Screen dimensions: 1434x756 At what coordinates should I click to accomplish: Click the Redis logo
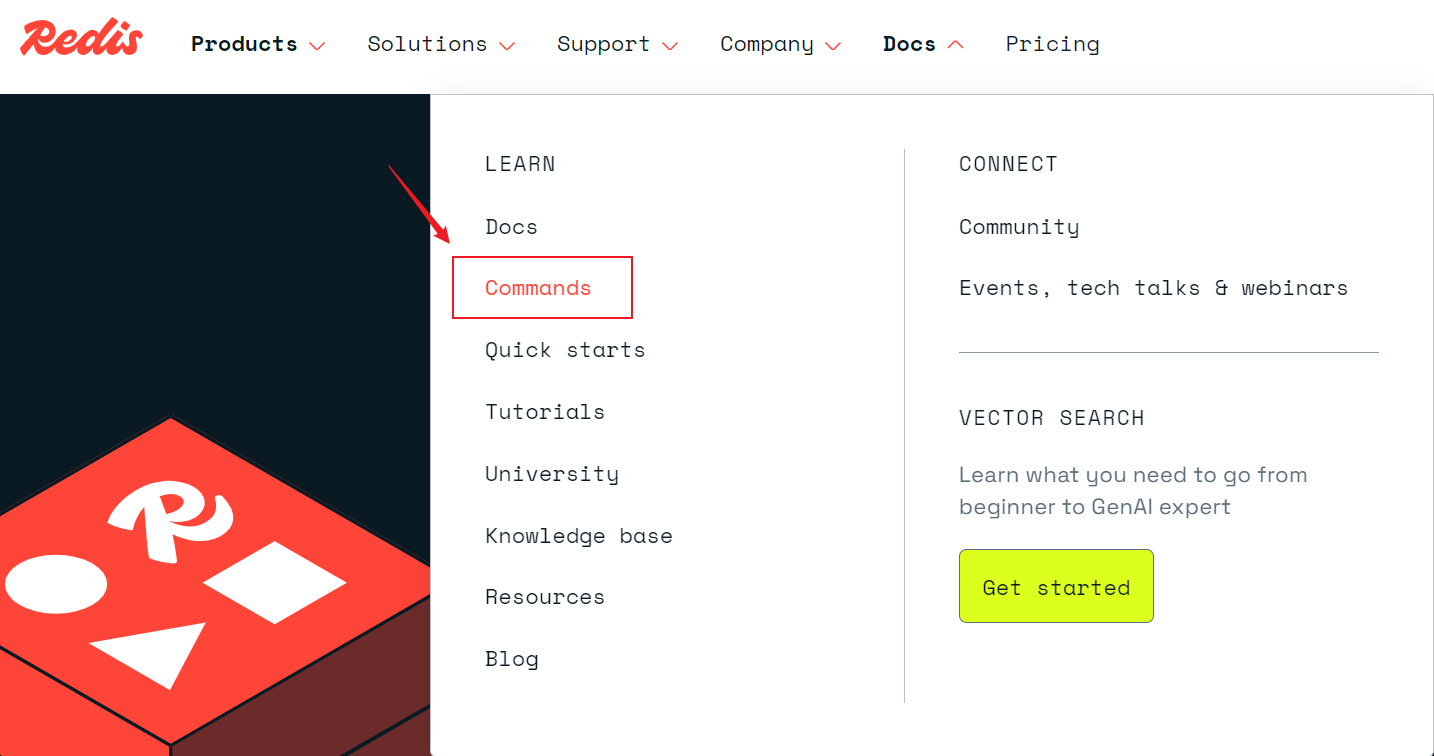(80, 37)
